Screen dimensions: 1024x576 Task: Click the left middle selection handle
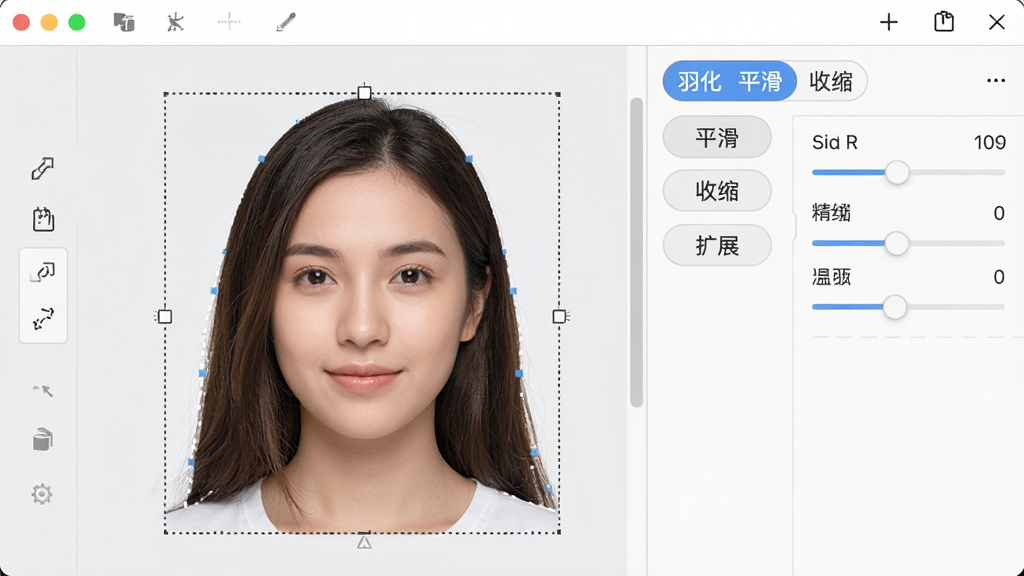pyautogui.click(x=165, y=317)
